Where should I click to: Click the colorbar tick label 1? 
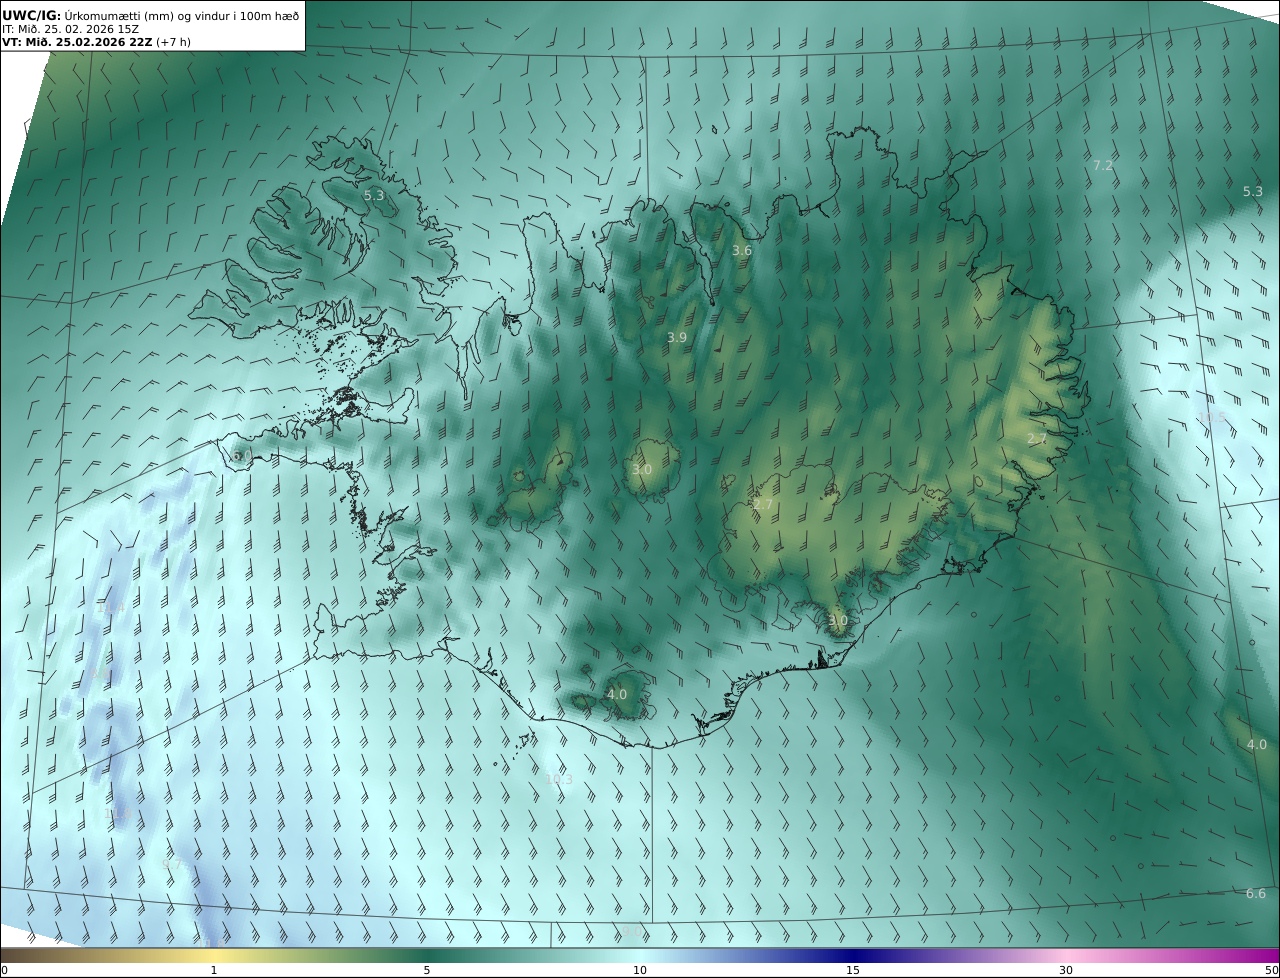[x=214, y=971]
